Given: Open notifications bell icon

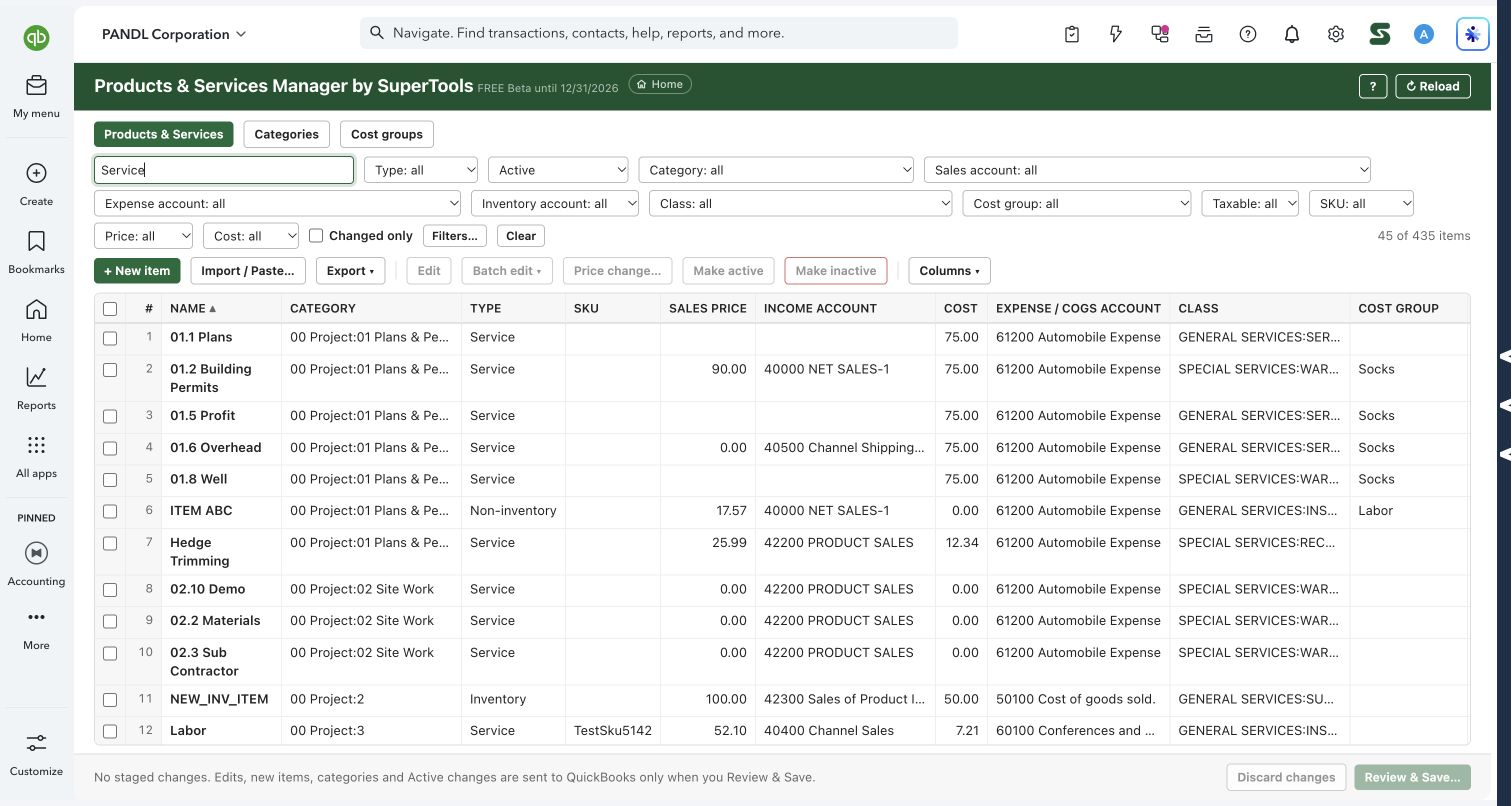Looking at the screenshot, I should [1292, 34].
